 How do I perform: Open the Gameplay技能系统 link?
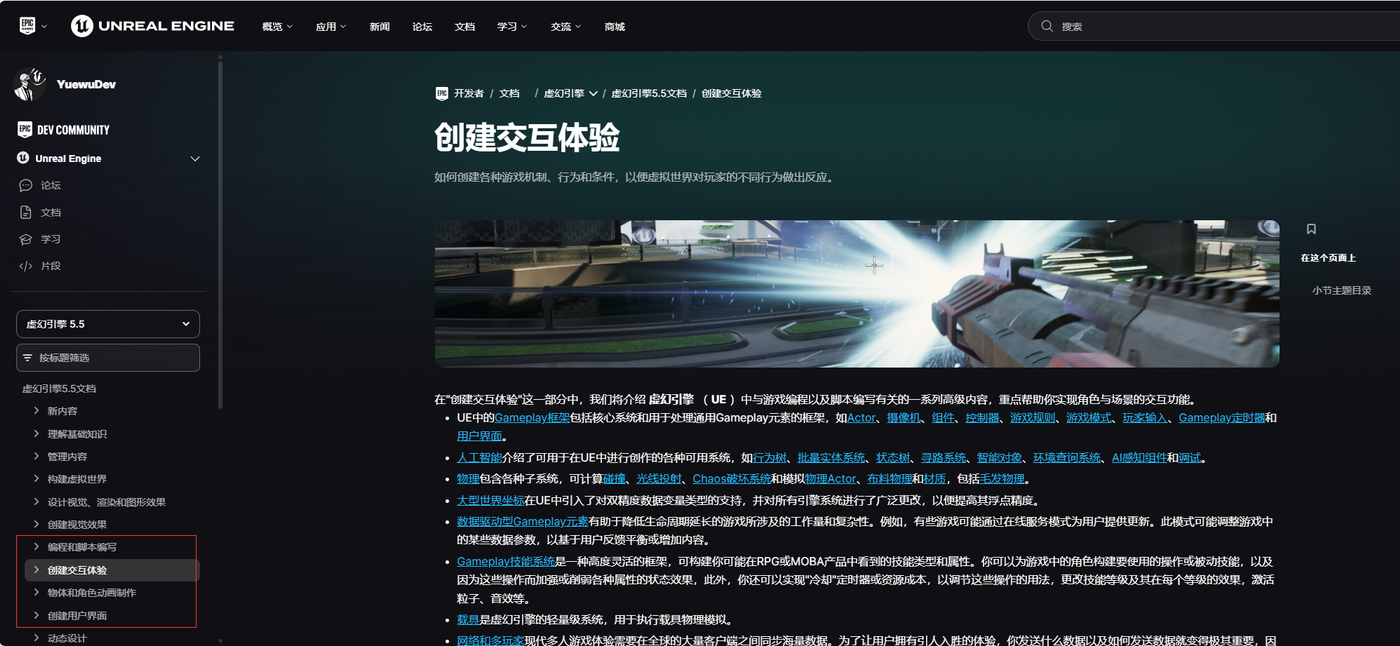tap(506, 562)
